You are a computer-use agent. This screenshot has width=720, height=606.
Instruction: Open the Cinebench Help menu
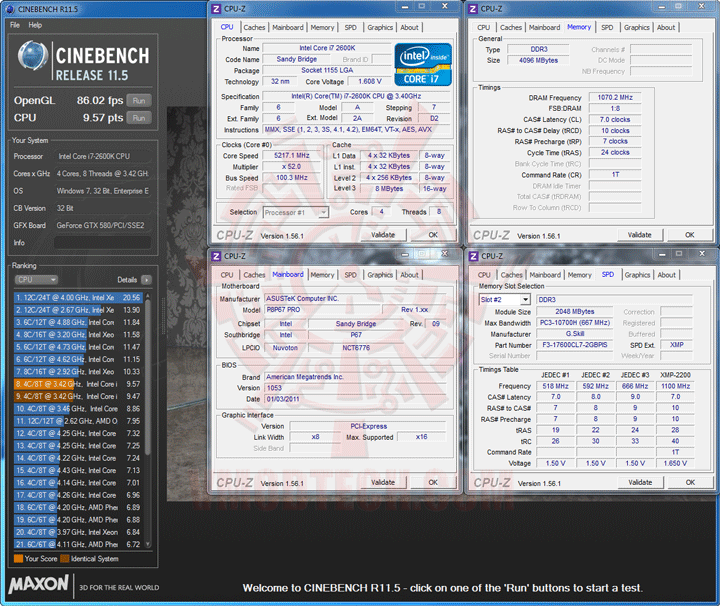(x=35, y=25)
